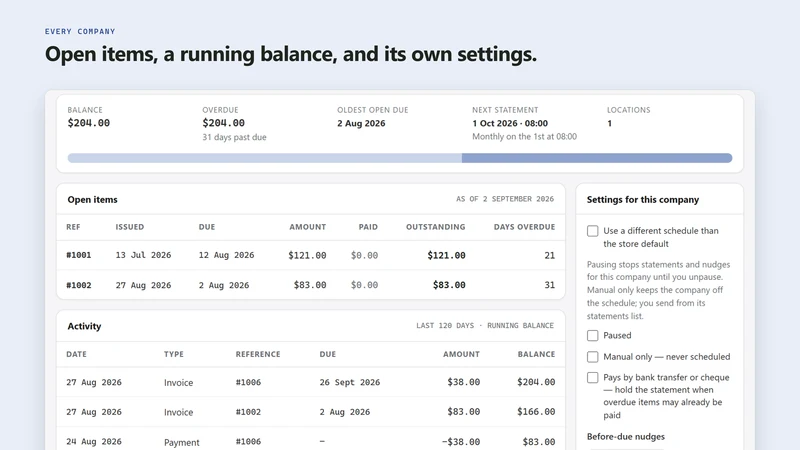Click the $204.00 Overdue figure in summary
Viewport: 800px width, 450px height.
click(223, 123)
